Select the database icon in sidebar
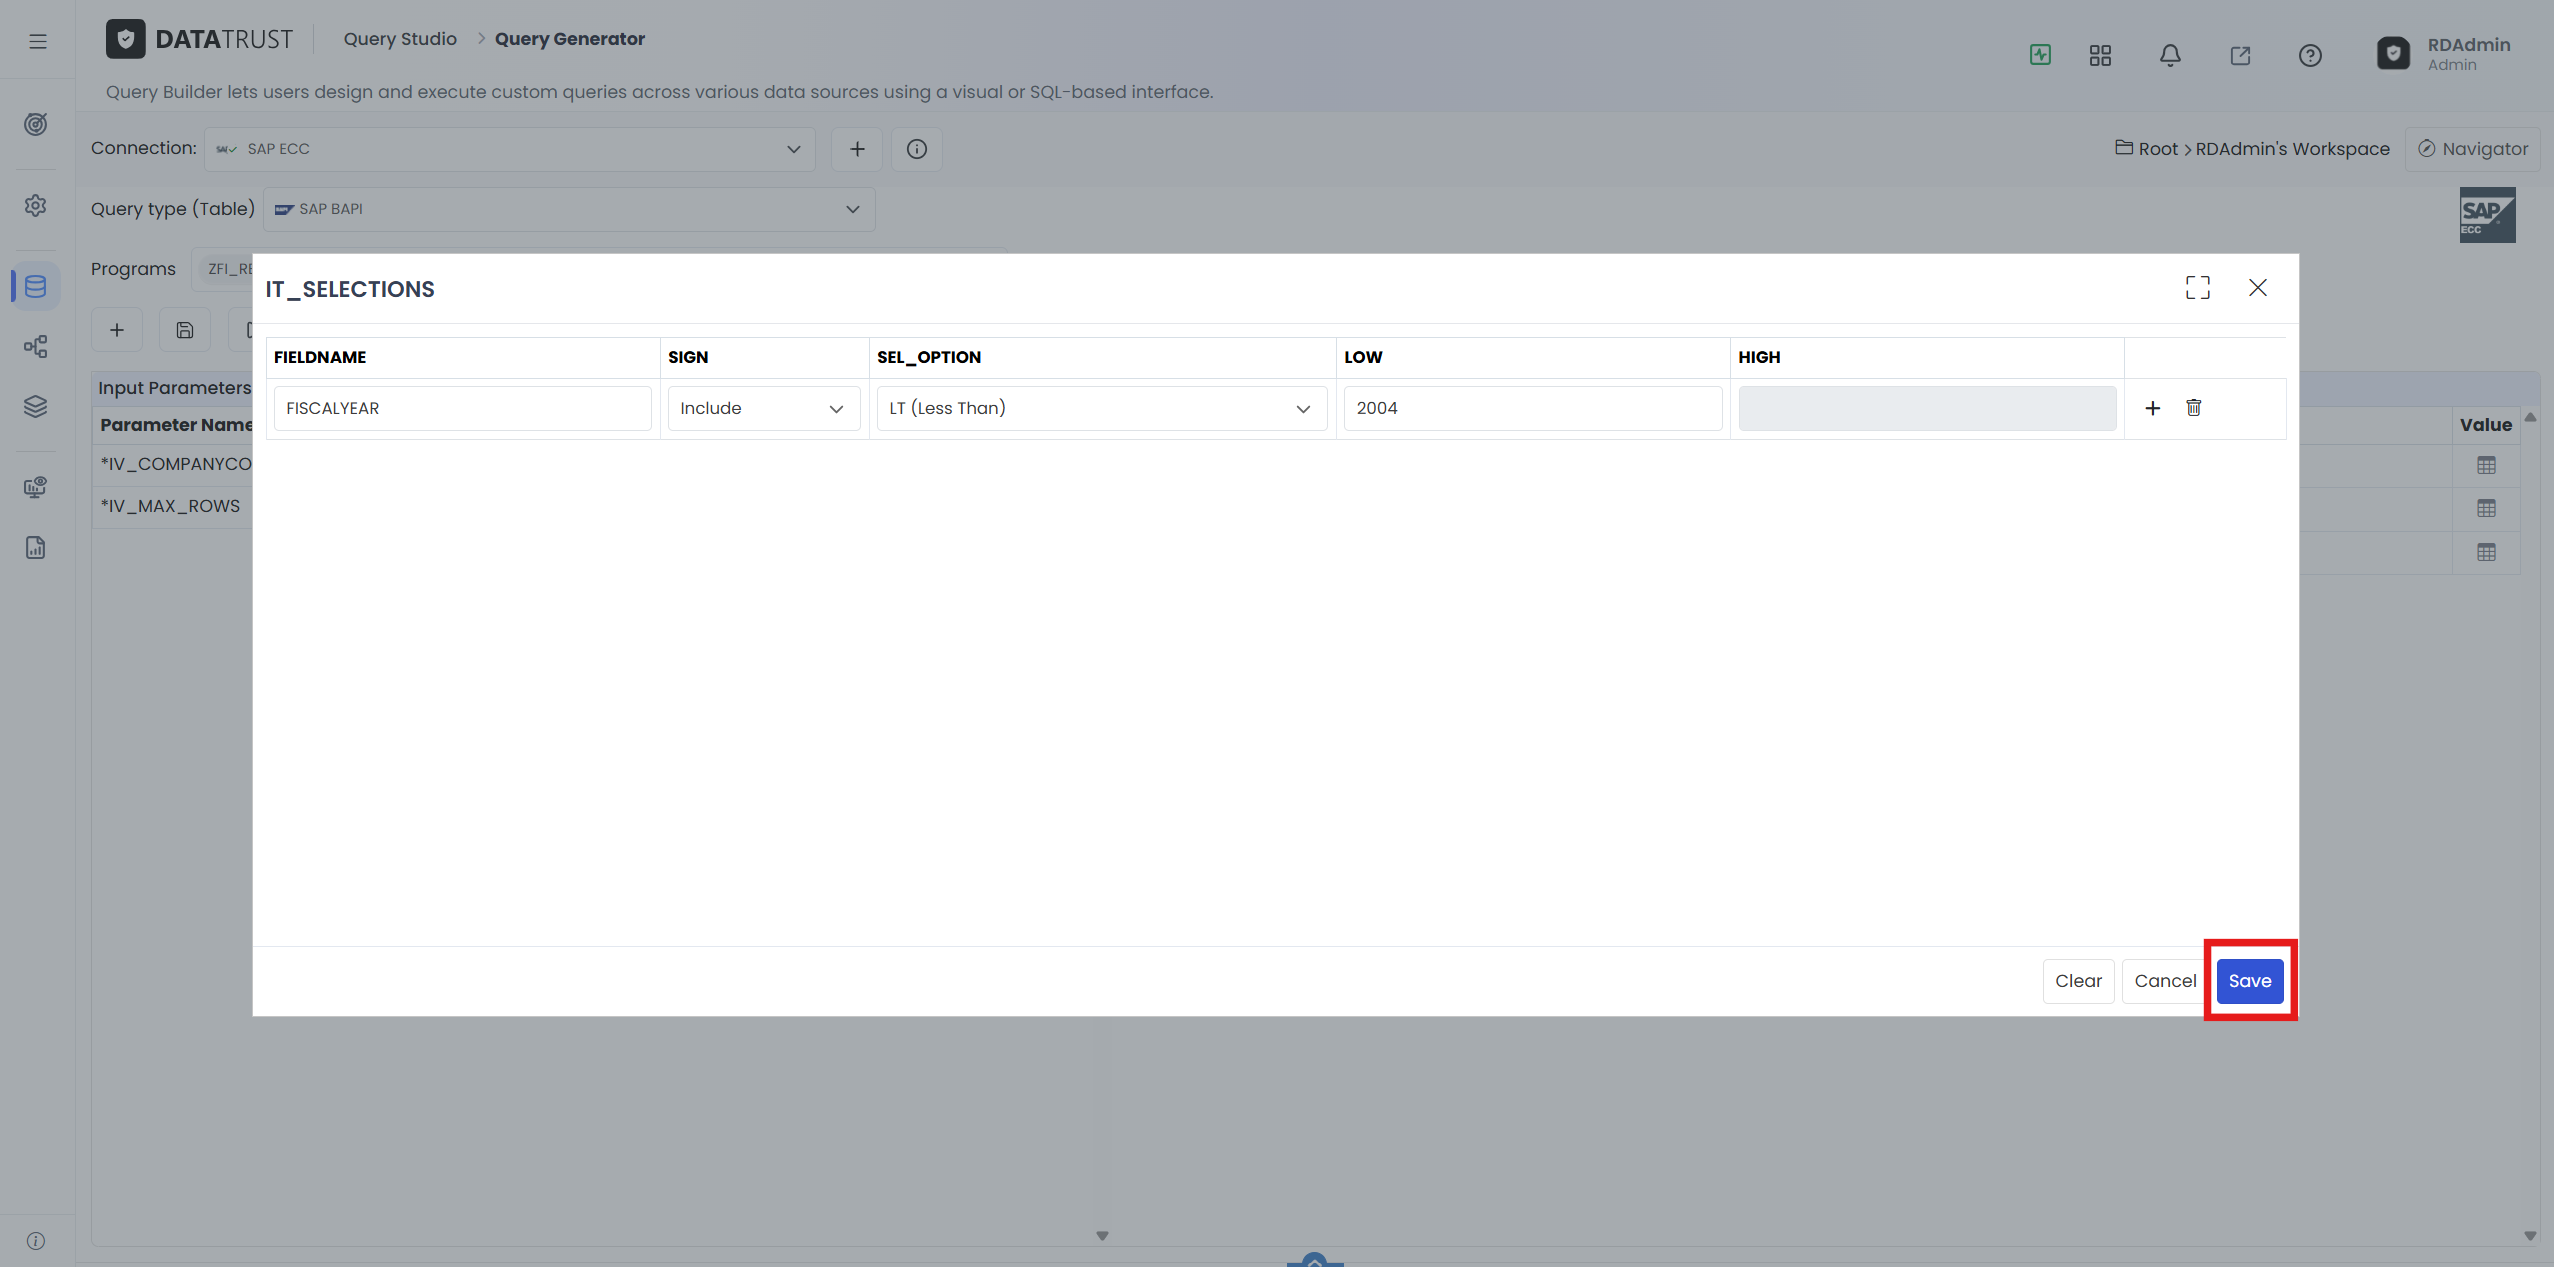 tap(36, 286)
